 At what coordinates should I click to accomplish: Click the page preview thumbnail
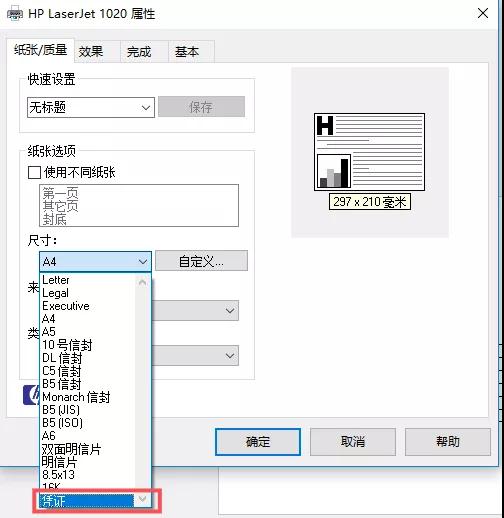369,152
